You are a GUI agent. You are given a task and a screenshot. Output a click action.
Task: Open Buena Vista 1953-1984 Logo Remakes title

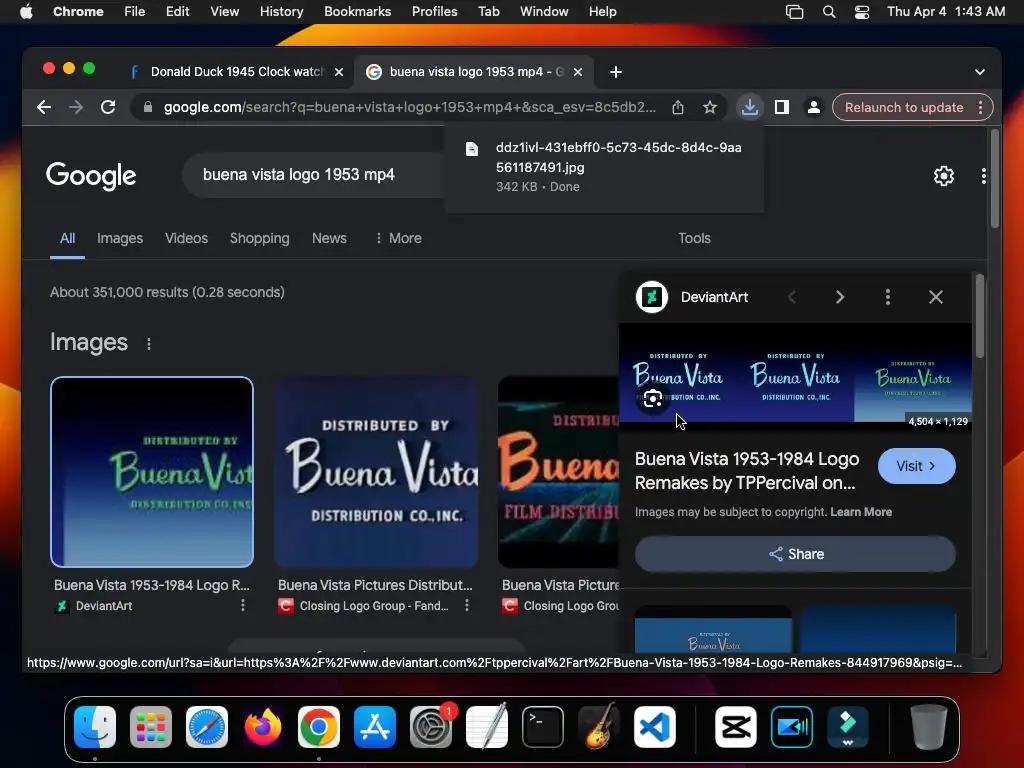tap(746, 471)
